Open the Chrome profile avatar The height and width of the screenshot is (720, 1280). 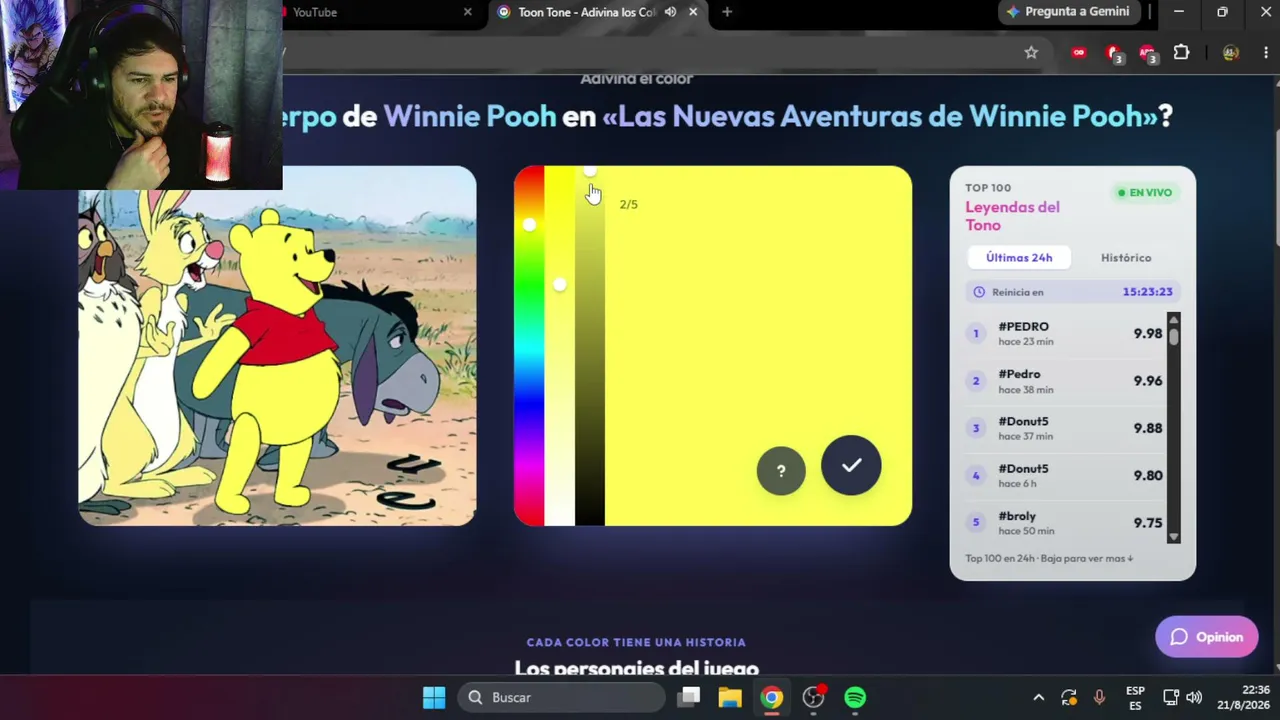click(1231, 53)
